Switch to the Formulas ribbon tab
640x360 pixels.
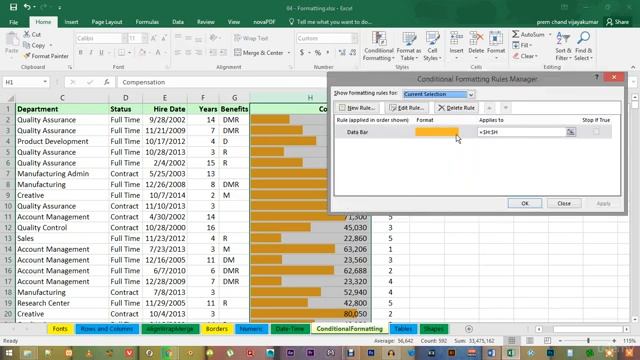pos(147,22)
